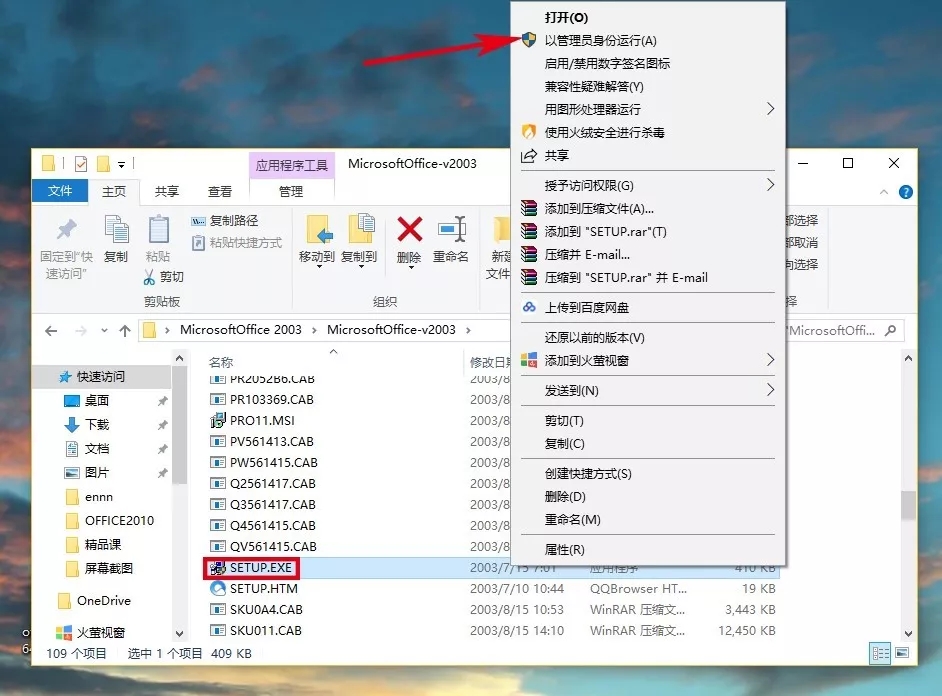Open the 管理 ribbon tab
The height and width of the screenshot is (696, 942).
[291, 191]
